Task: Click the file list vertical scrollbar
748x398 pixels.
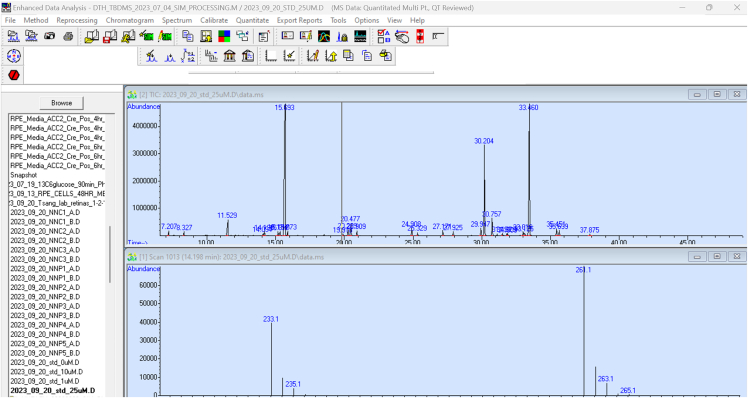Action: (110, 254)
